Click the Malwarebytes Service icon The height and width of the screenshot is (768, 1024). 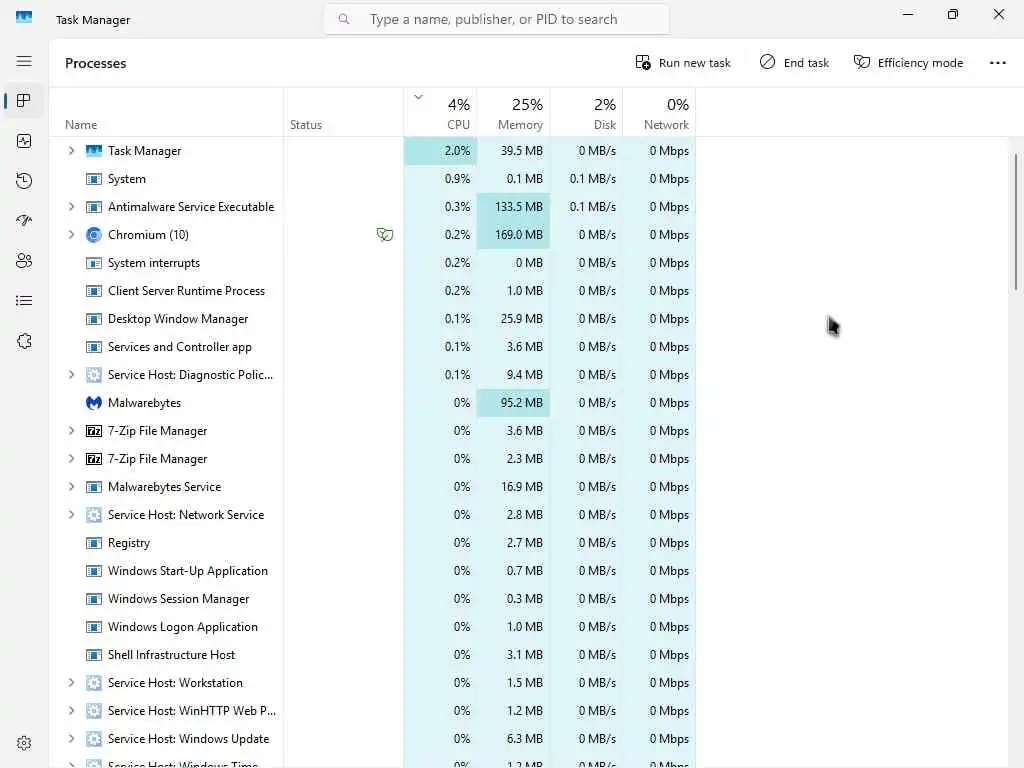[94, 487]
